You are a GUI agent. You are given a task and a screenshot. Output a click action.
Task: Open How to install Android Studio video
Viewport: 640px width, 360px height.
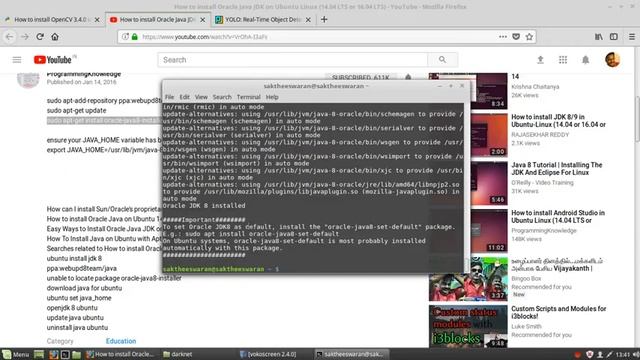point(558,216)
